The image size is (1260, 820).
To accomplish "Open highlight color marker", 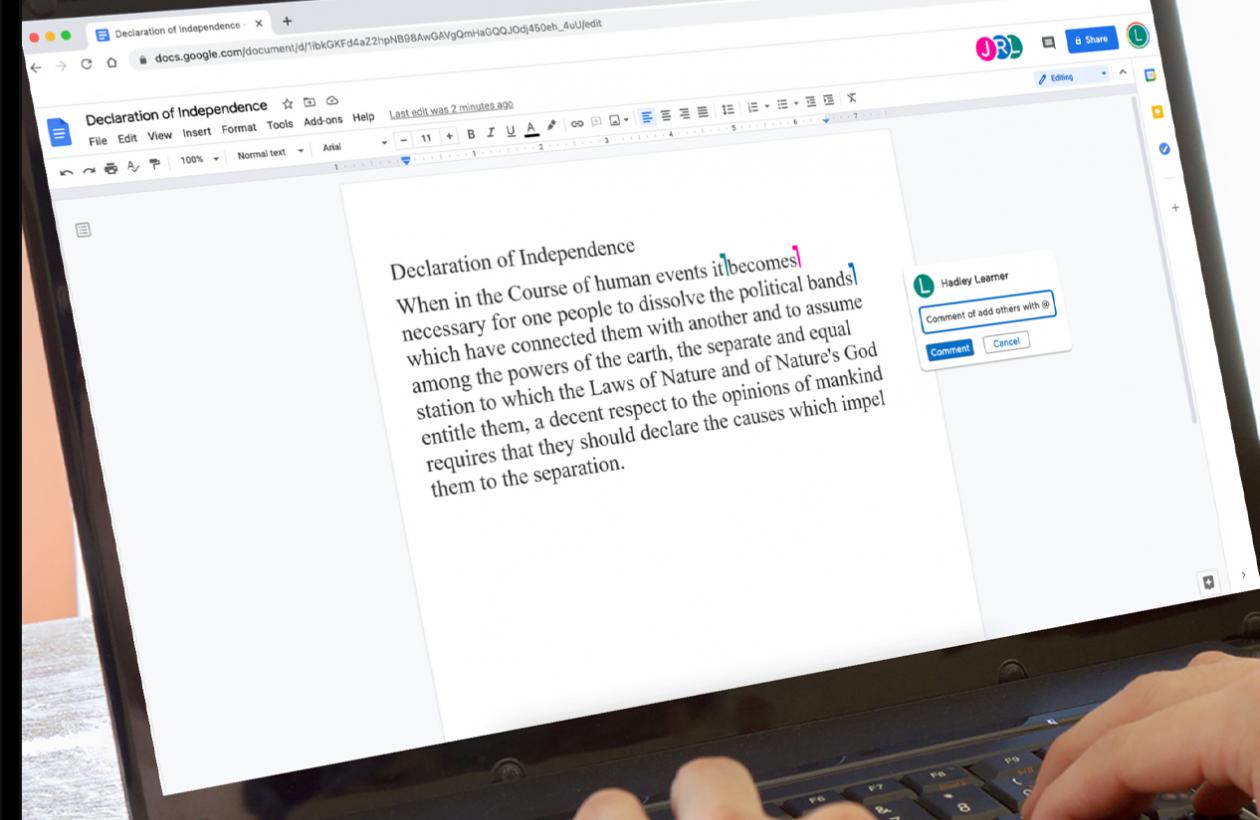I will point(551,125).
